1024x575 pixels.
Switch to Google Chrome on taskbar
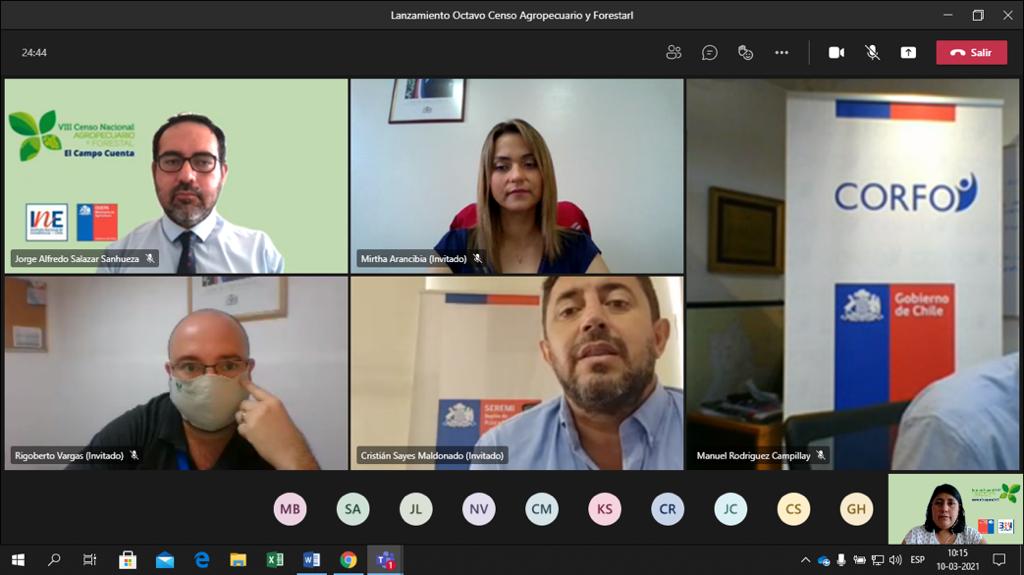point(348,560)
